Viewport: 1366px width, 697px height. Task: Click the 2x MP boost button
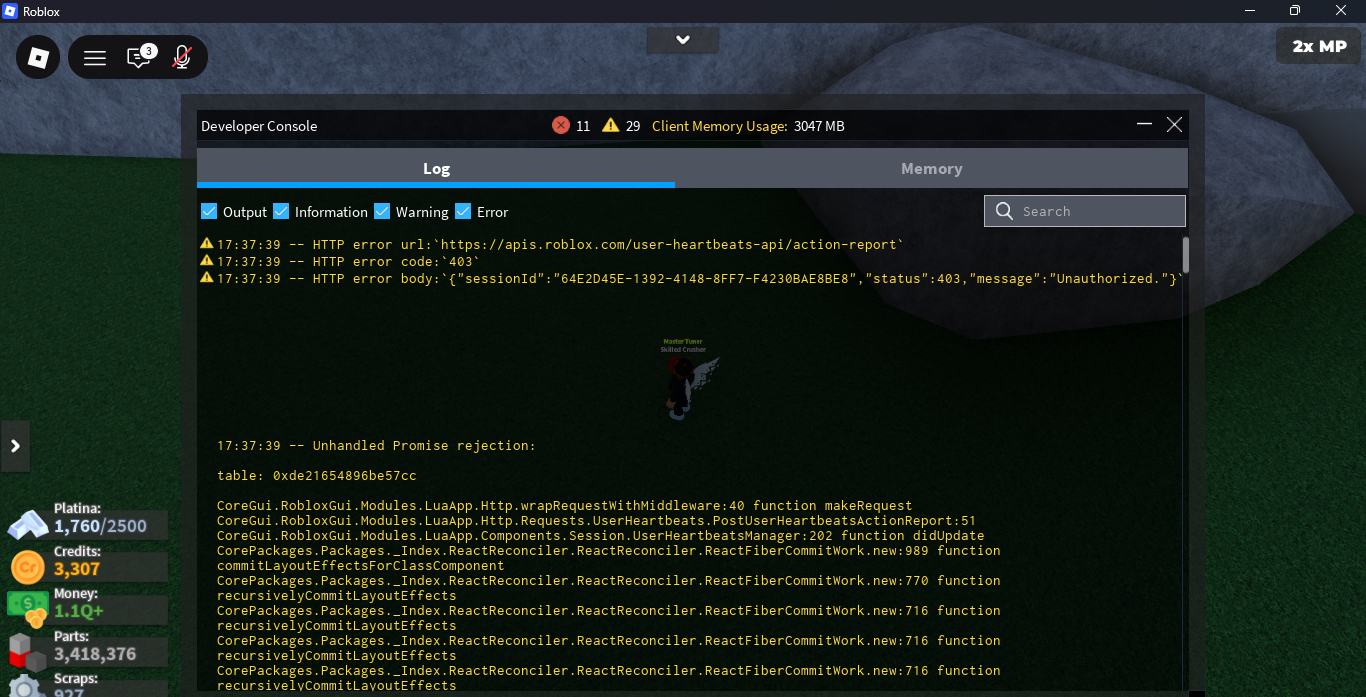tap(1318, 46)
